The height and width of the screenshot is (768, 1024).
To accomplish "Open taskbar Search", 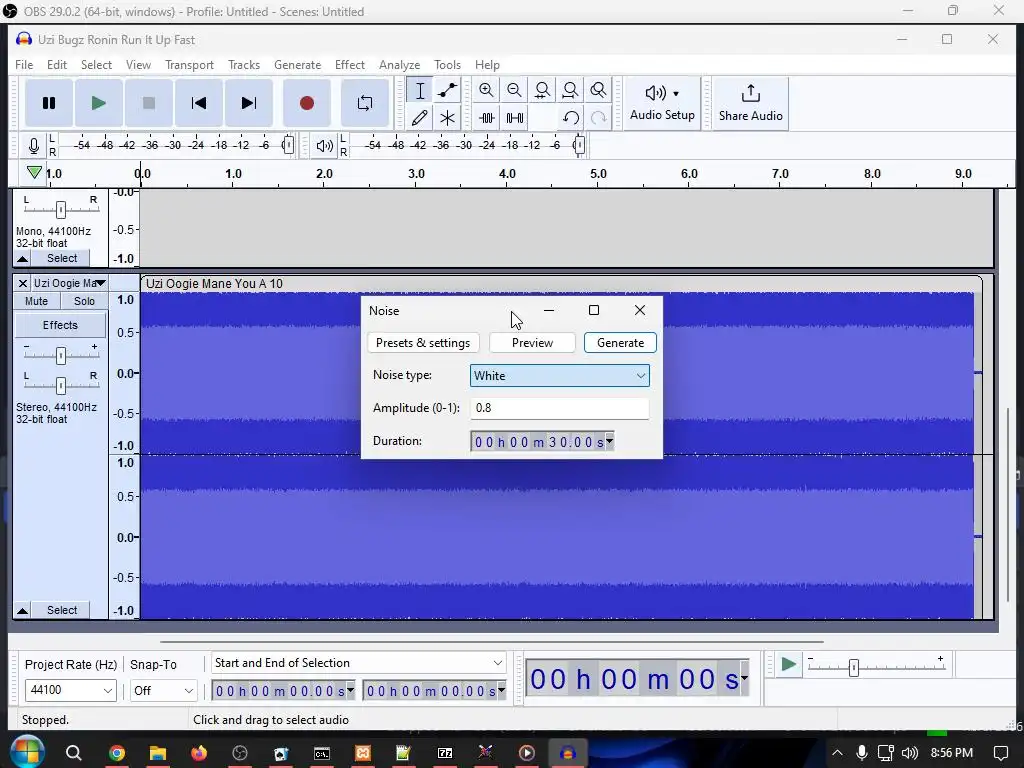I will tap(74, 753).
